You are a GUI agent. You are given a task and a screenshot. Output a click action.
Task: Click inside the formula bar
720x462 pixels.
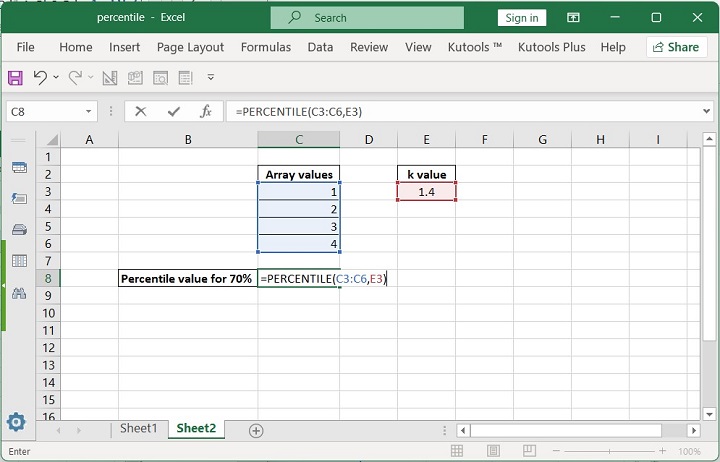click(x=464, y=112)
